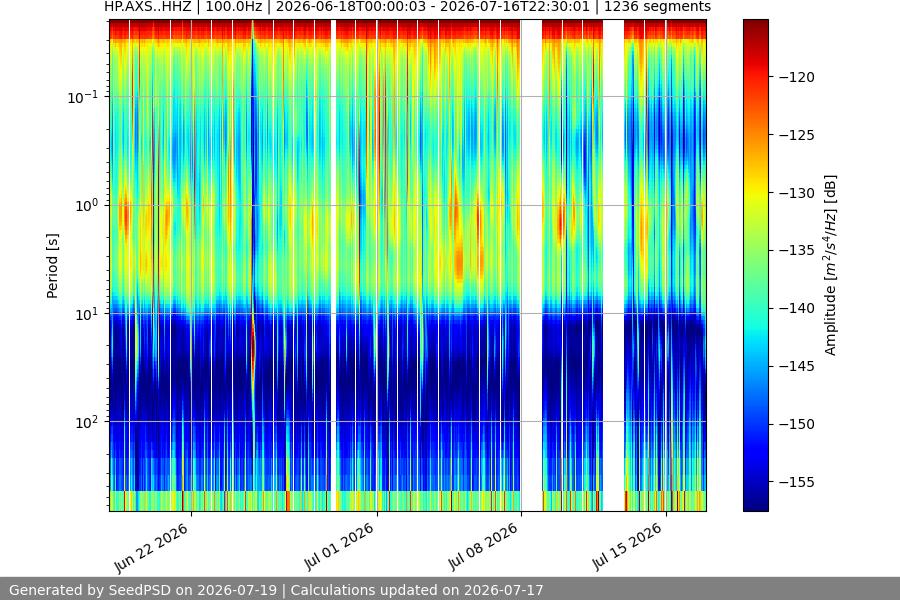The width and height of the screenshot is (900, 600).
Task: Click the colorbar '−135' tick label
Action: point(797,250)
